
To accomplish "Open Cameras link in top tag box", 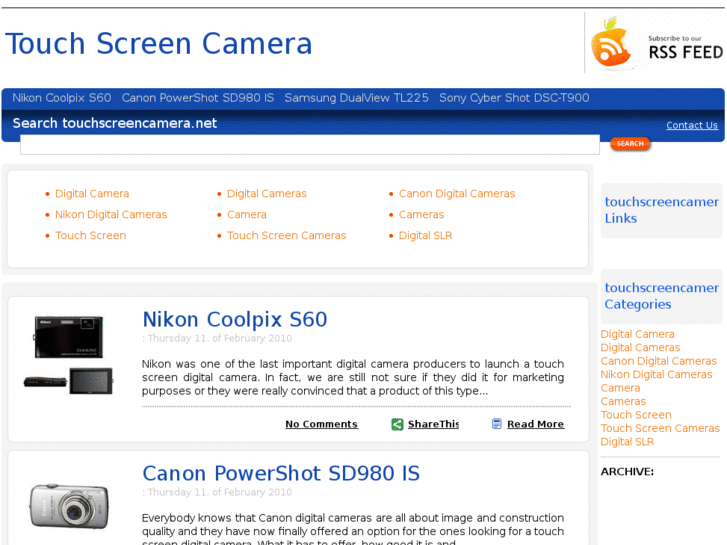I will [421, 215].
